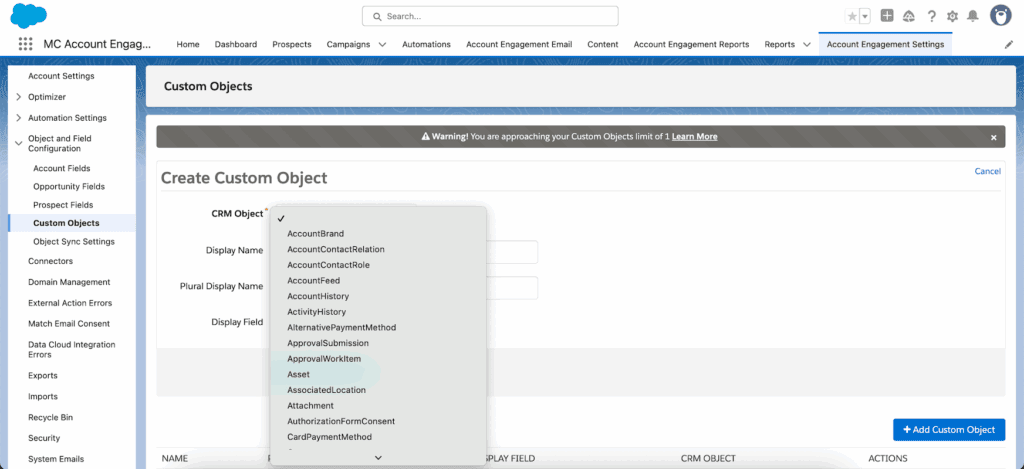Open the Campaigns tab
The height and width of the screenshot is (469, 1024).
click(348, 44)
